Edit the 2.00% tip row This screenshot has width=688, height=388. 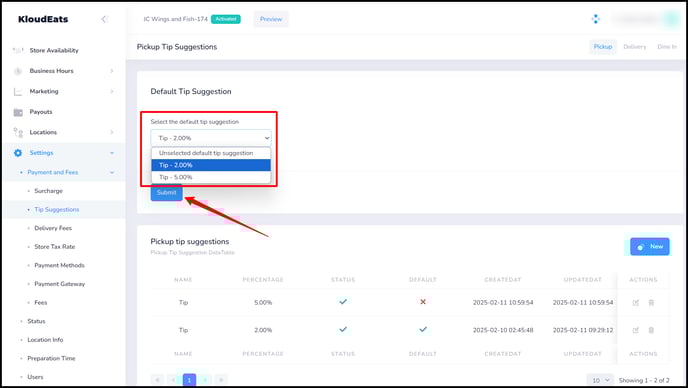tap(635, 330)
